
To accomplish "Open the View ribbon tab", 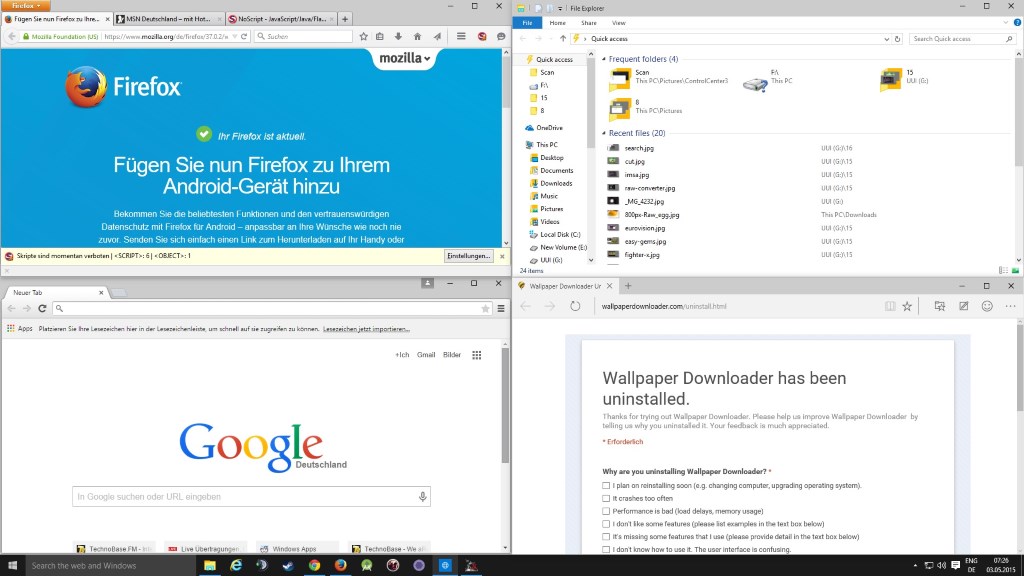I will click(618, 23).
